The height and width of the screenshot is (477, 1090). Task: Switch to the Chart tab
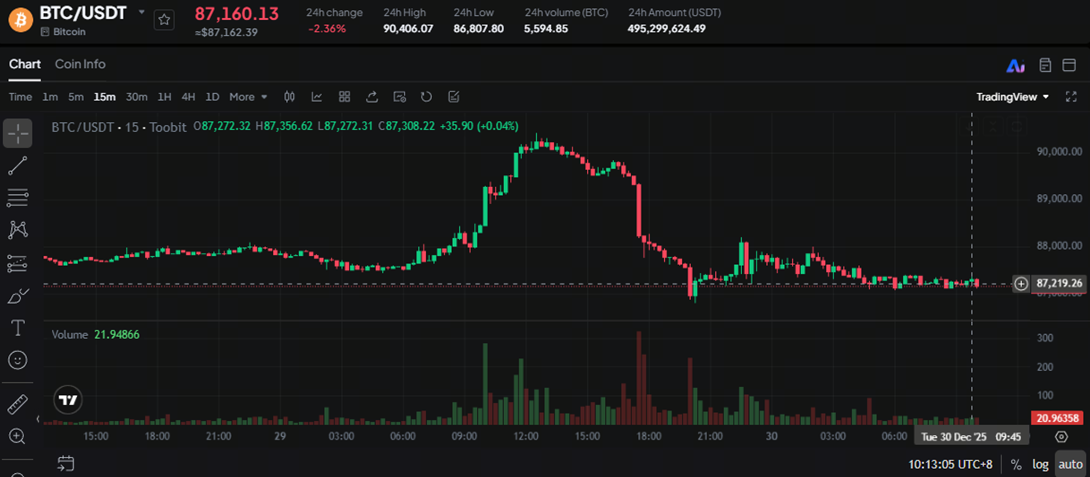[25, 64]
